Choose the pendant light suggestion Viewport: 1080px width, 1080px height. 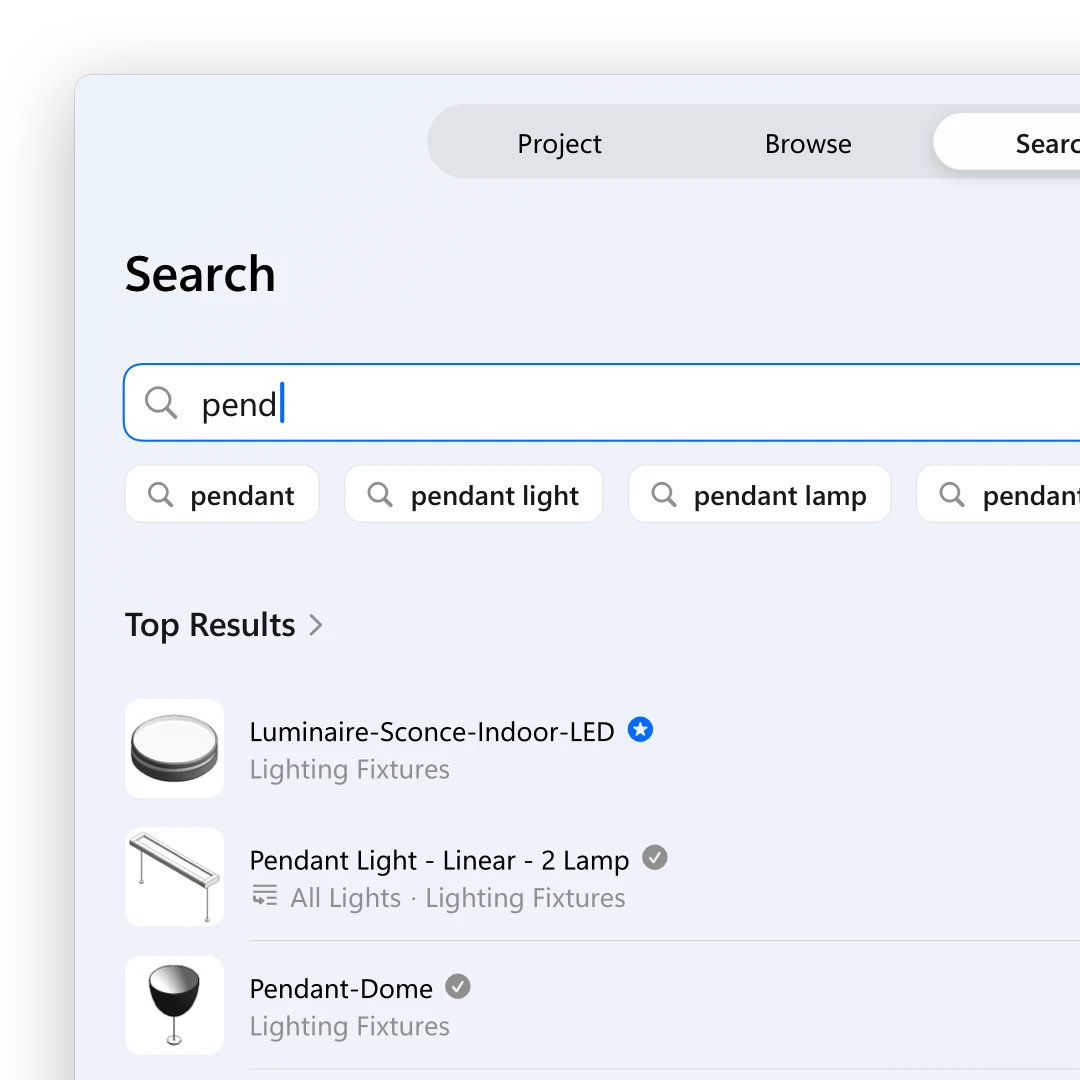[474, 495]
